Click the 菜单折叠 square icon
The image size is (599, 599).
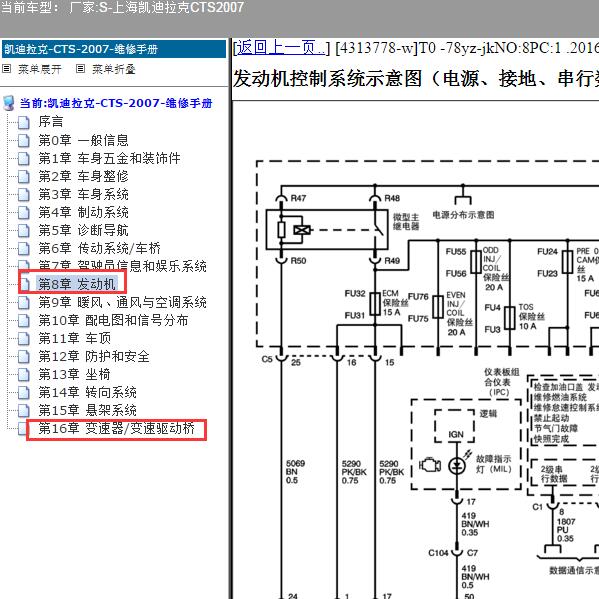point(80,69)
